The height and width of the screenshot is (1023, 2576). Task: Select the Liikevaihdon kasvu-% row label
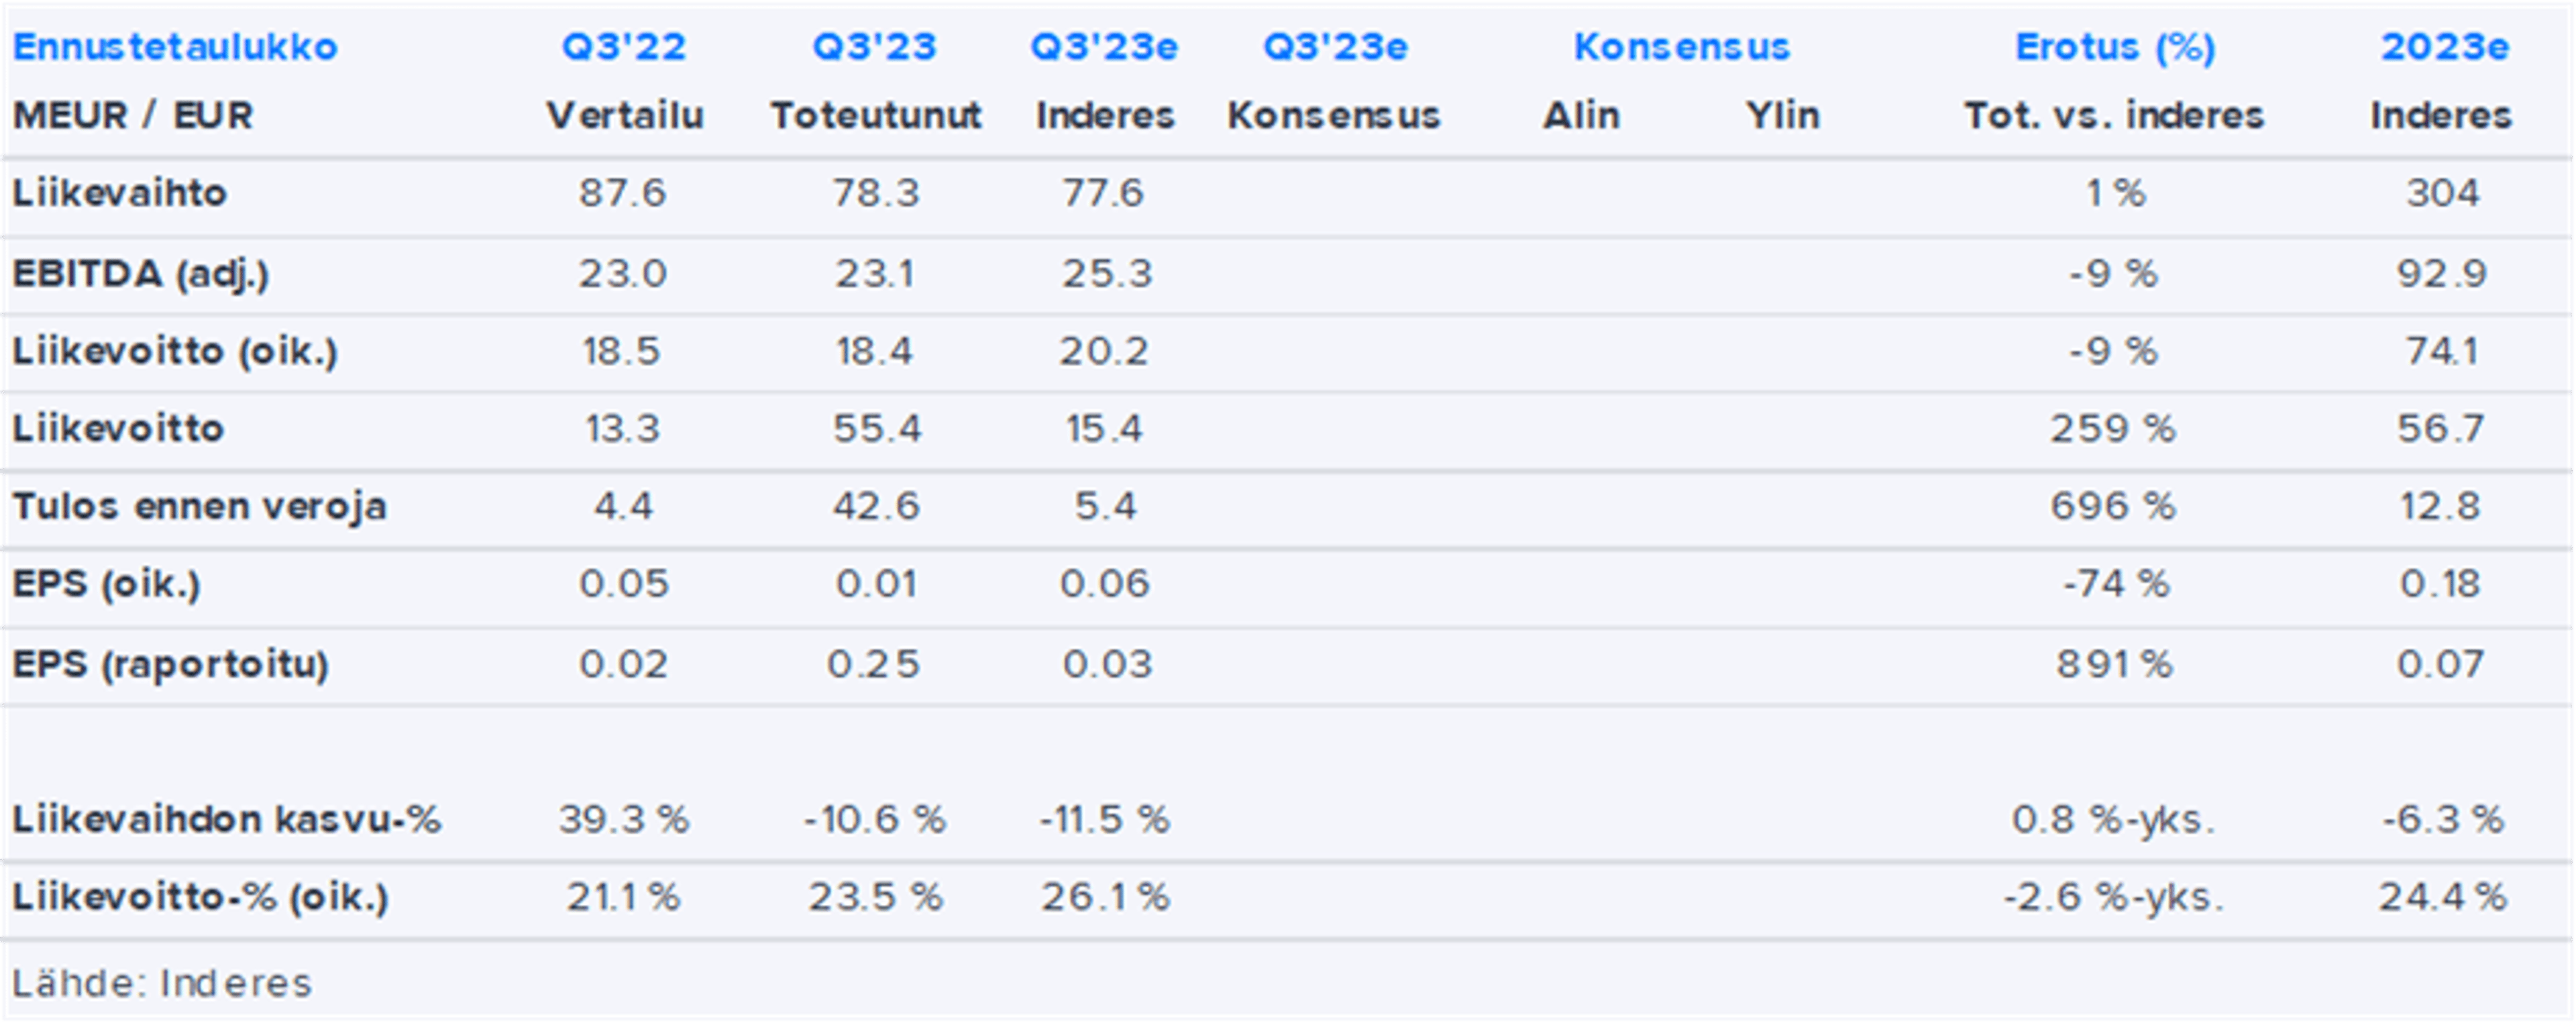(226, 820)
